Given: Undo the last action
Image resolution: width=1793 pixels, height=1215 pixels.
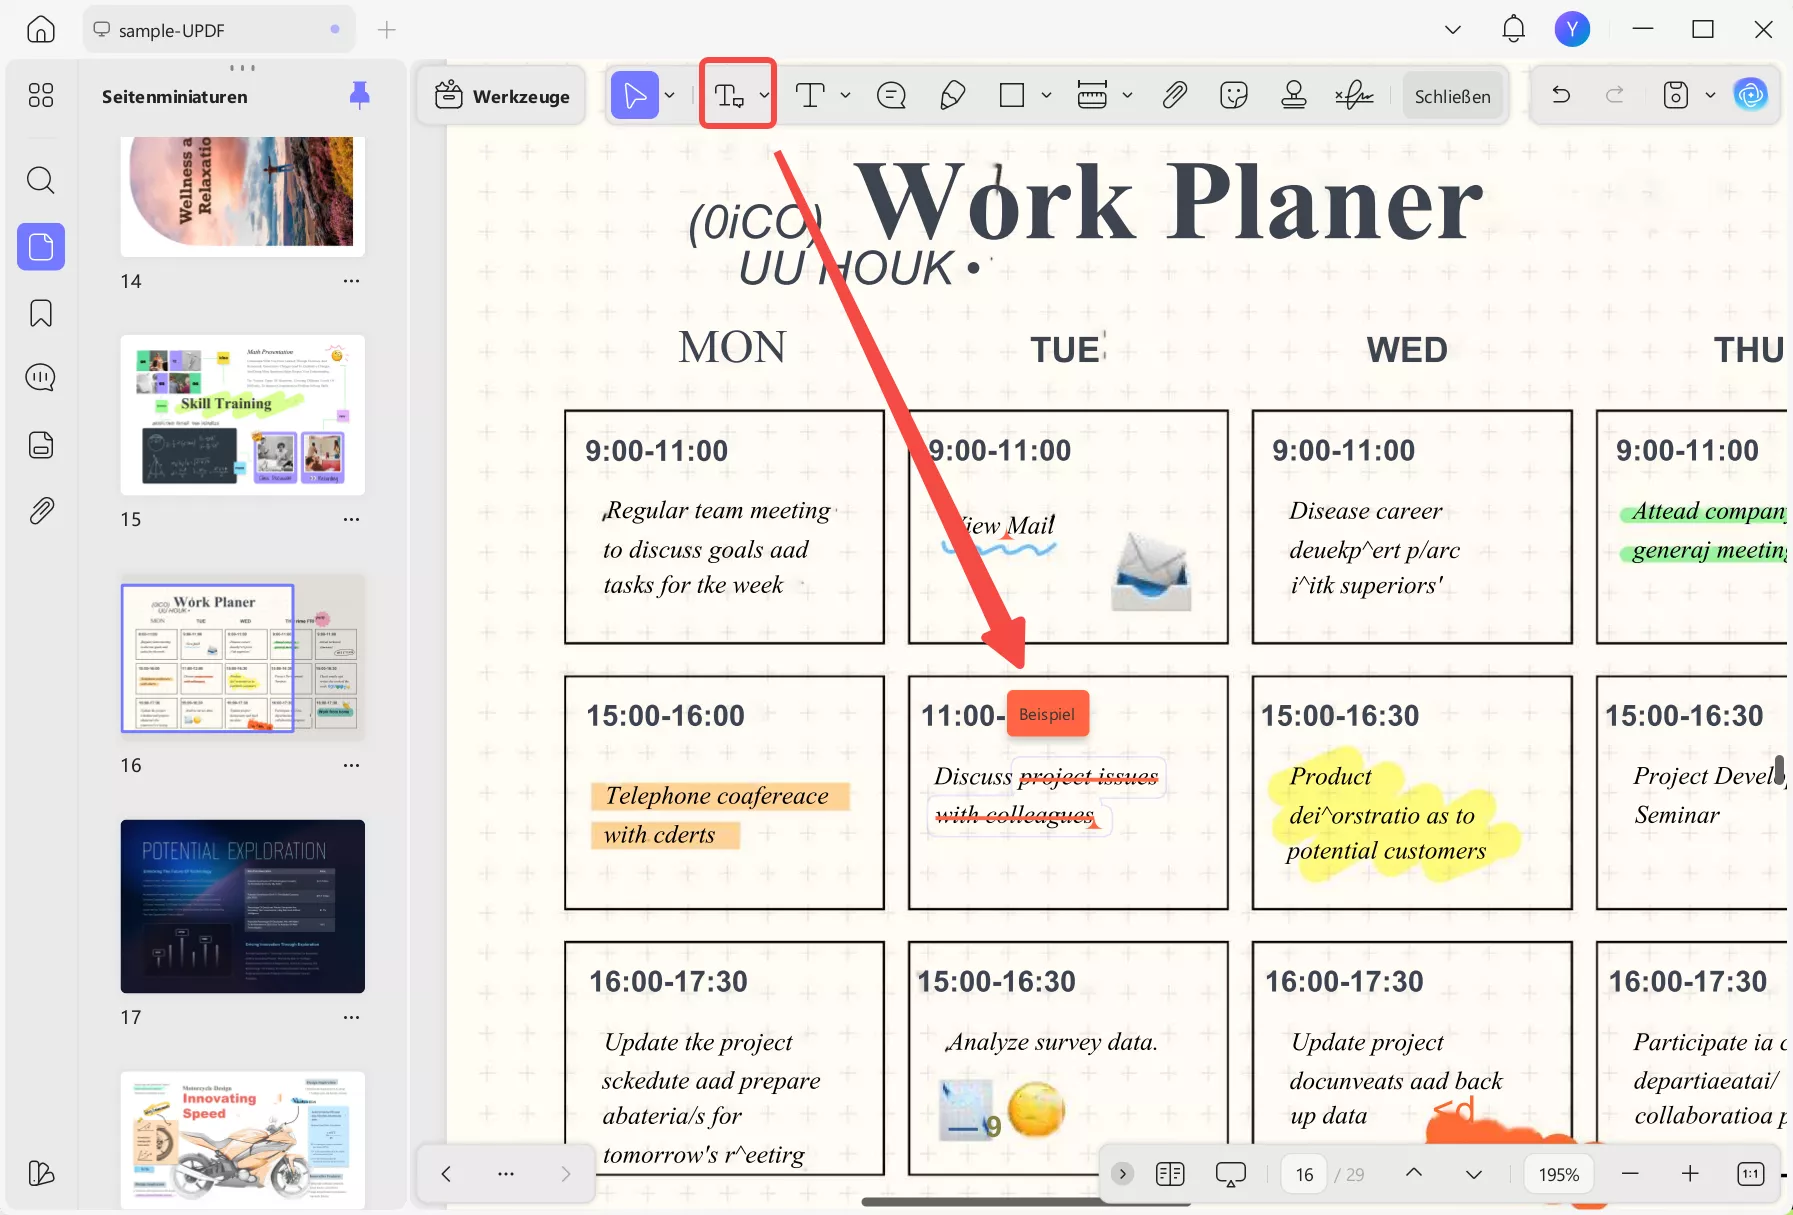Looking at the screenshot, I should click(1561, 95).
